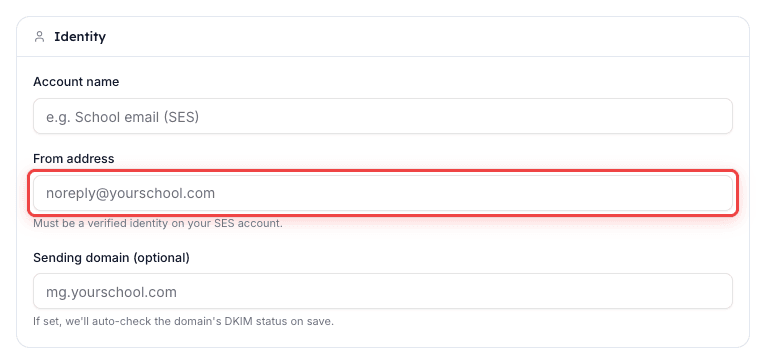Viewport: 766px width, 364px height.
Task: Click into the From address field
Action: 383,193
